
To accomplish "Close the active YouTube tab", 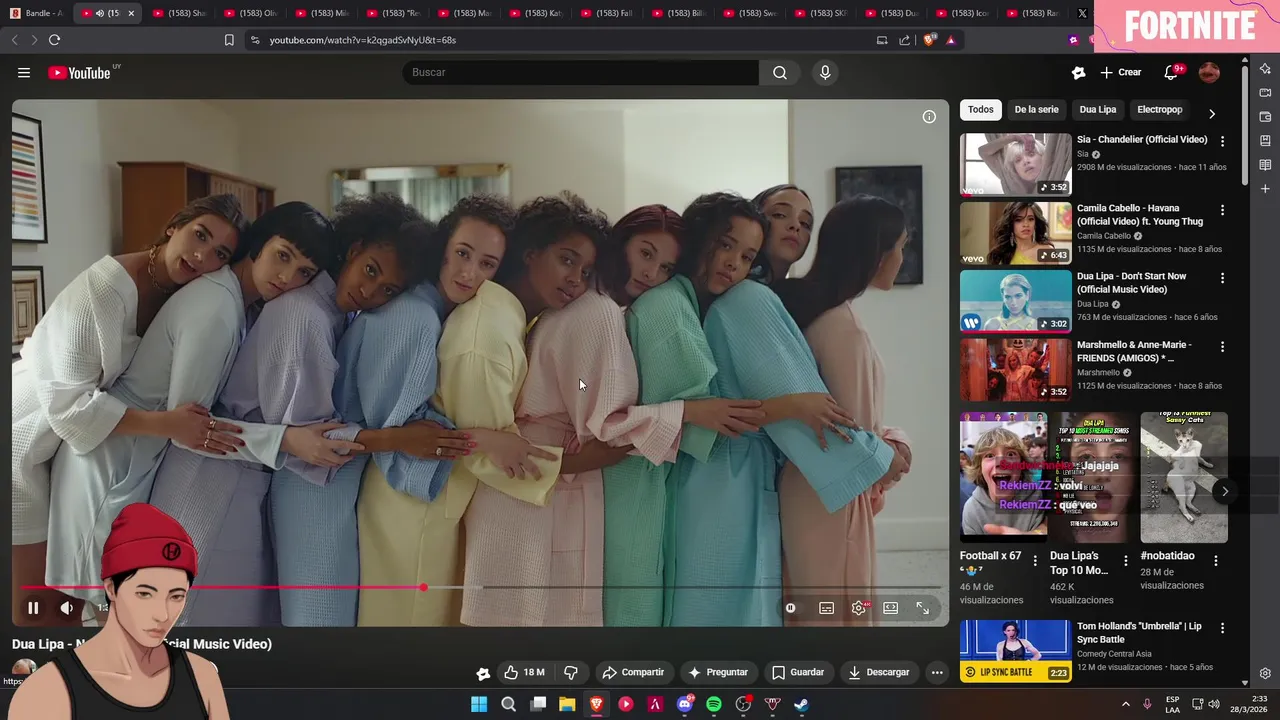I will 130,13.
